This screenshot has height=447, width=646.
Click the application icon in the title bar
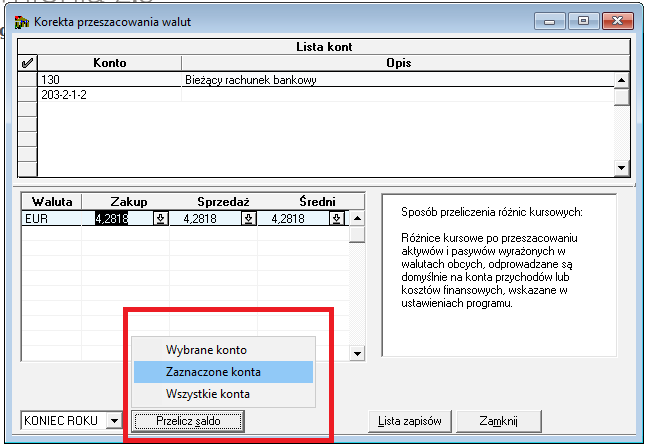click(21, 22)
